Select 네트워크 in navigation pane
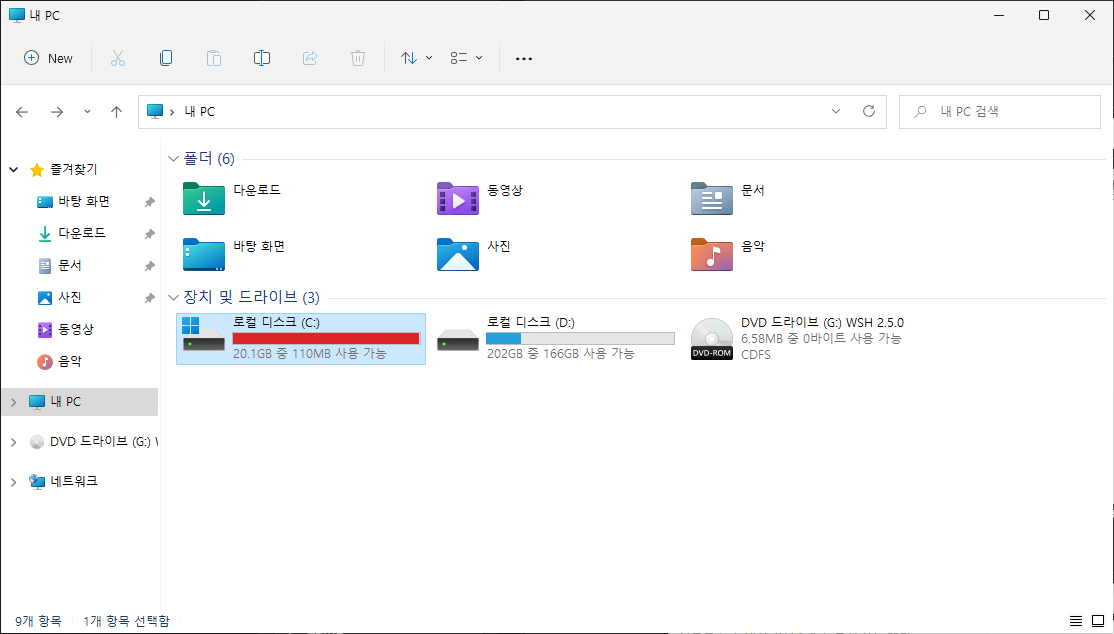 (x=74, y=482)
